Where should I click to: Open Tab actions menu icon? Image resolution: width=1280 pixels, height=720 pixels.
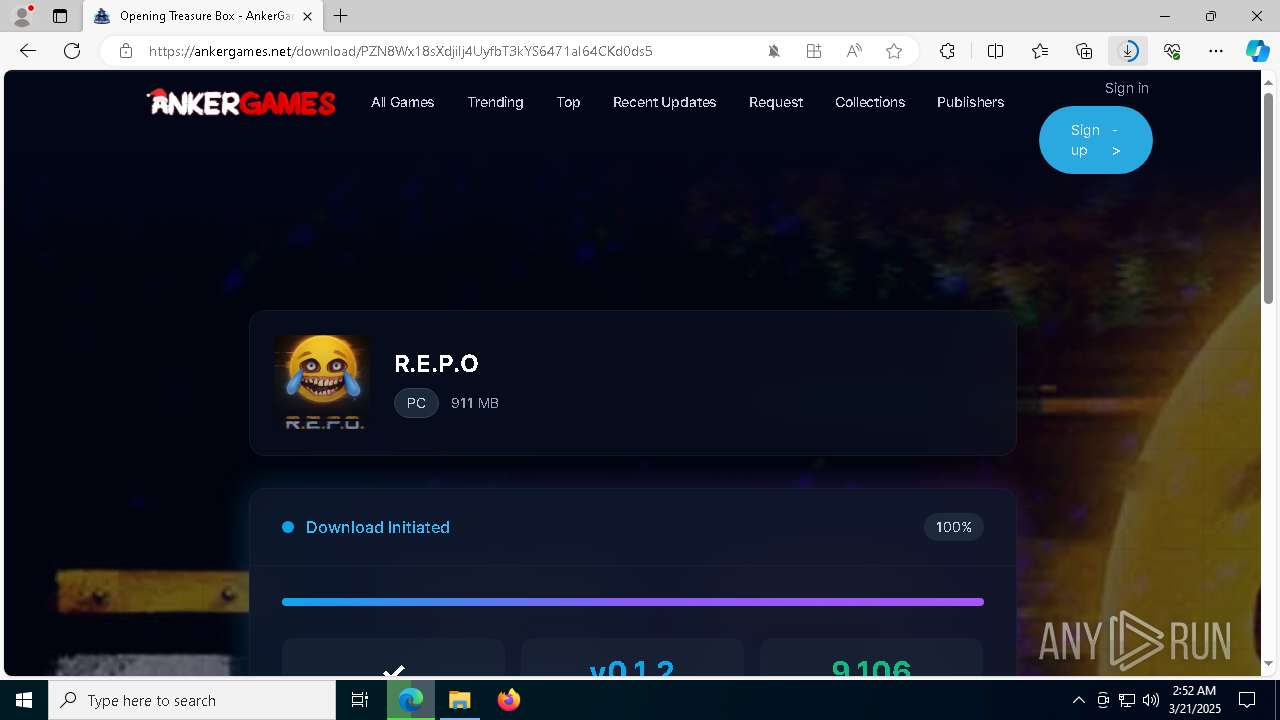60,16
